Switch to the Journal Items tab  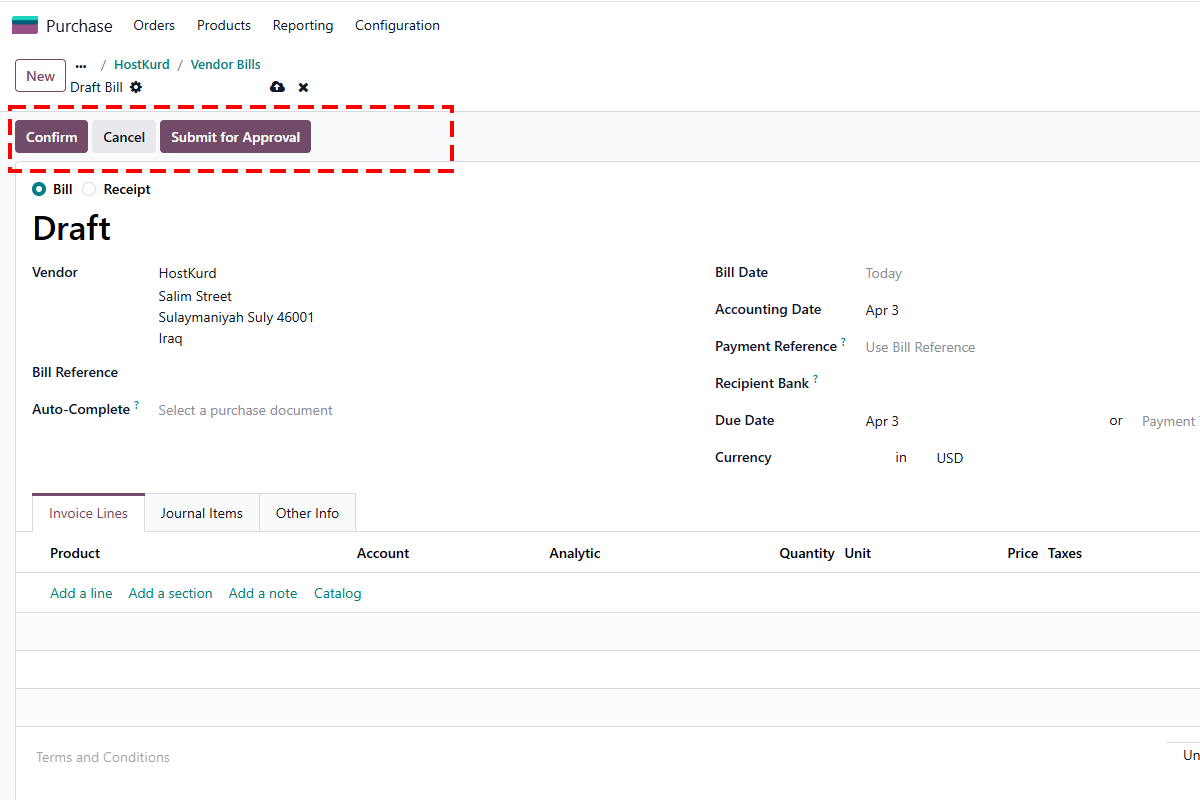tap(201, 512)
